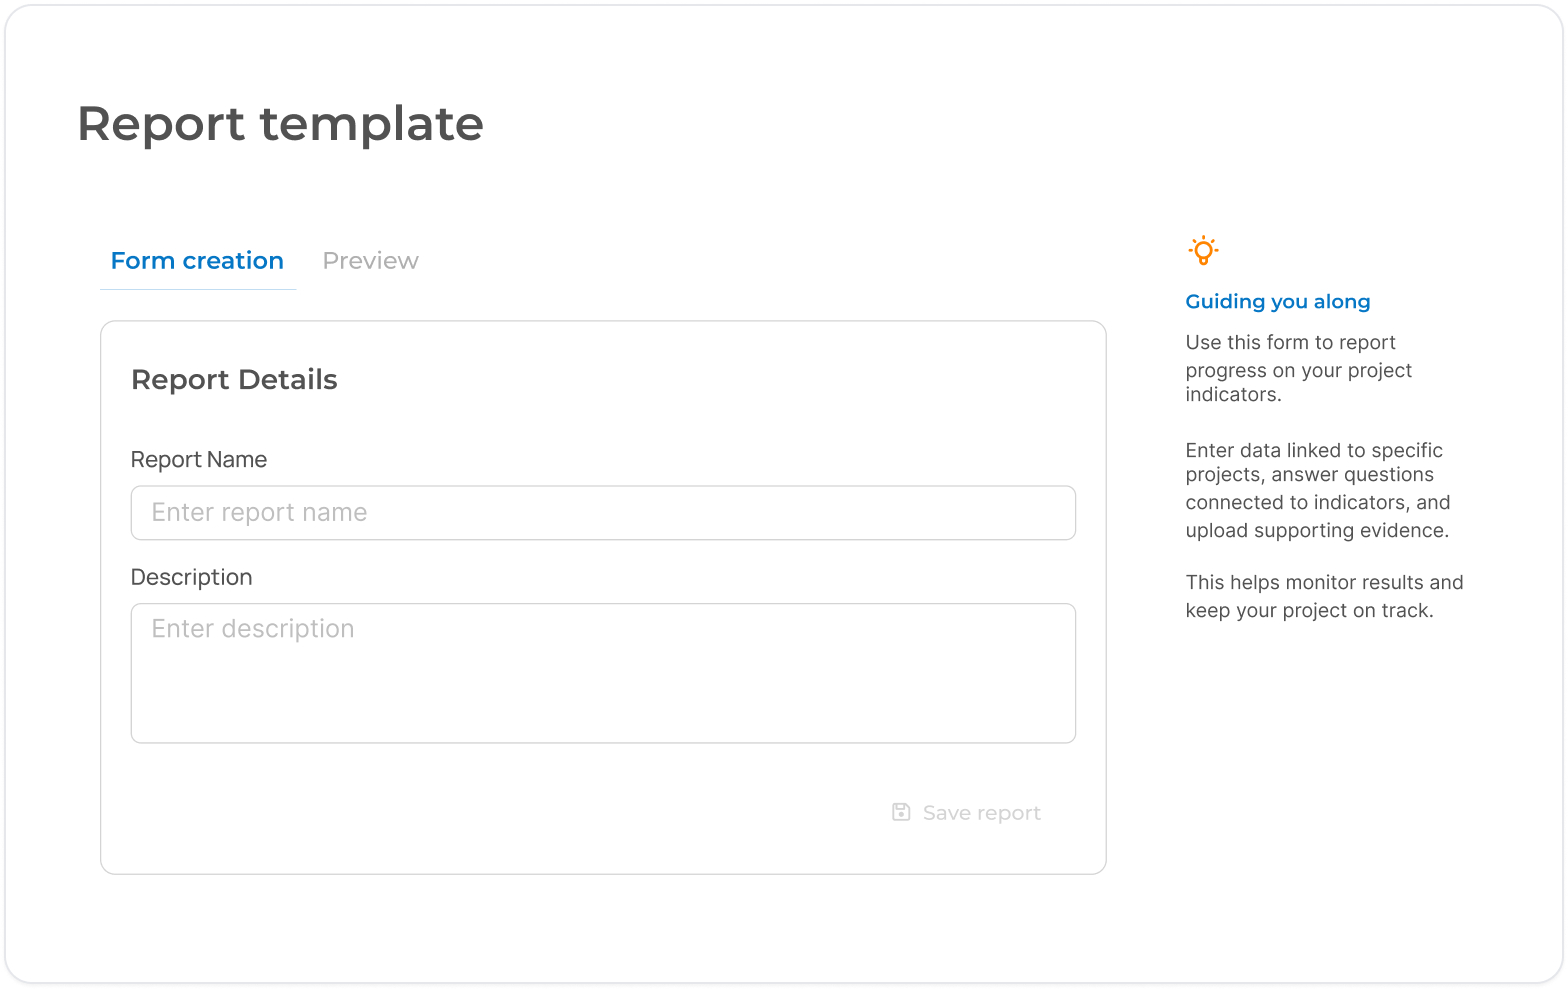Click the Report template page title
This screenshot has width=1568, height=989.
click(280, 124)
